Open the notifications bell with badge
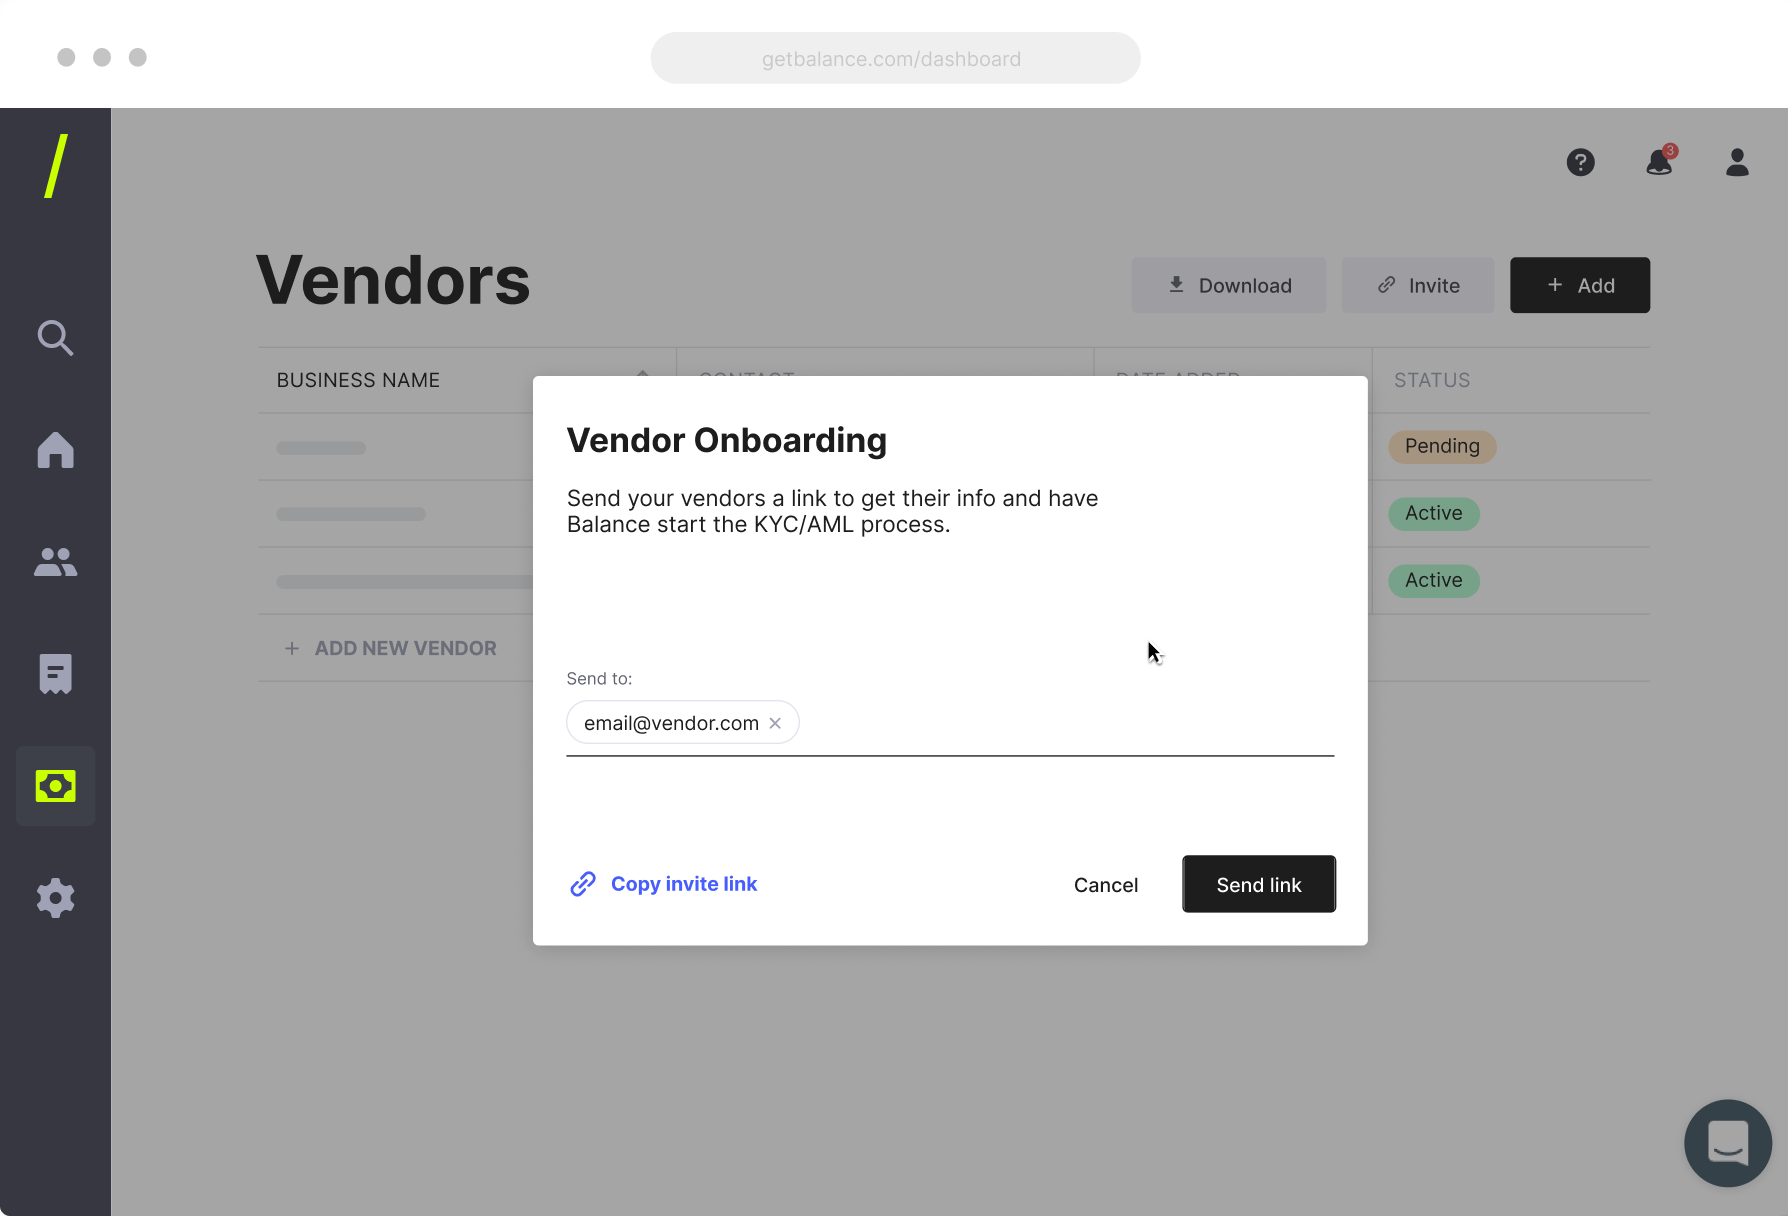 pos(1660,161)
